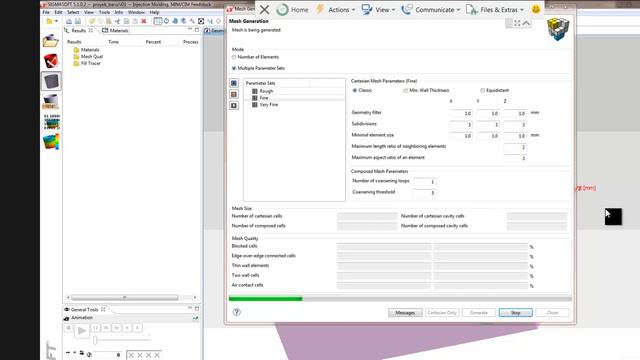Maximize the General Tools panel

tap(197, 309)
